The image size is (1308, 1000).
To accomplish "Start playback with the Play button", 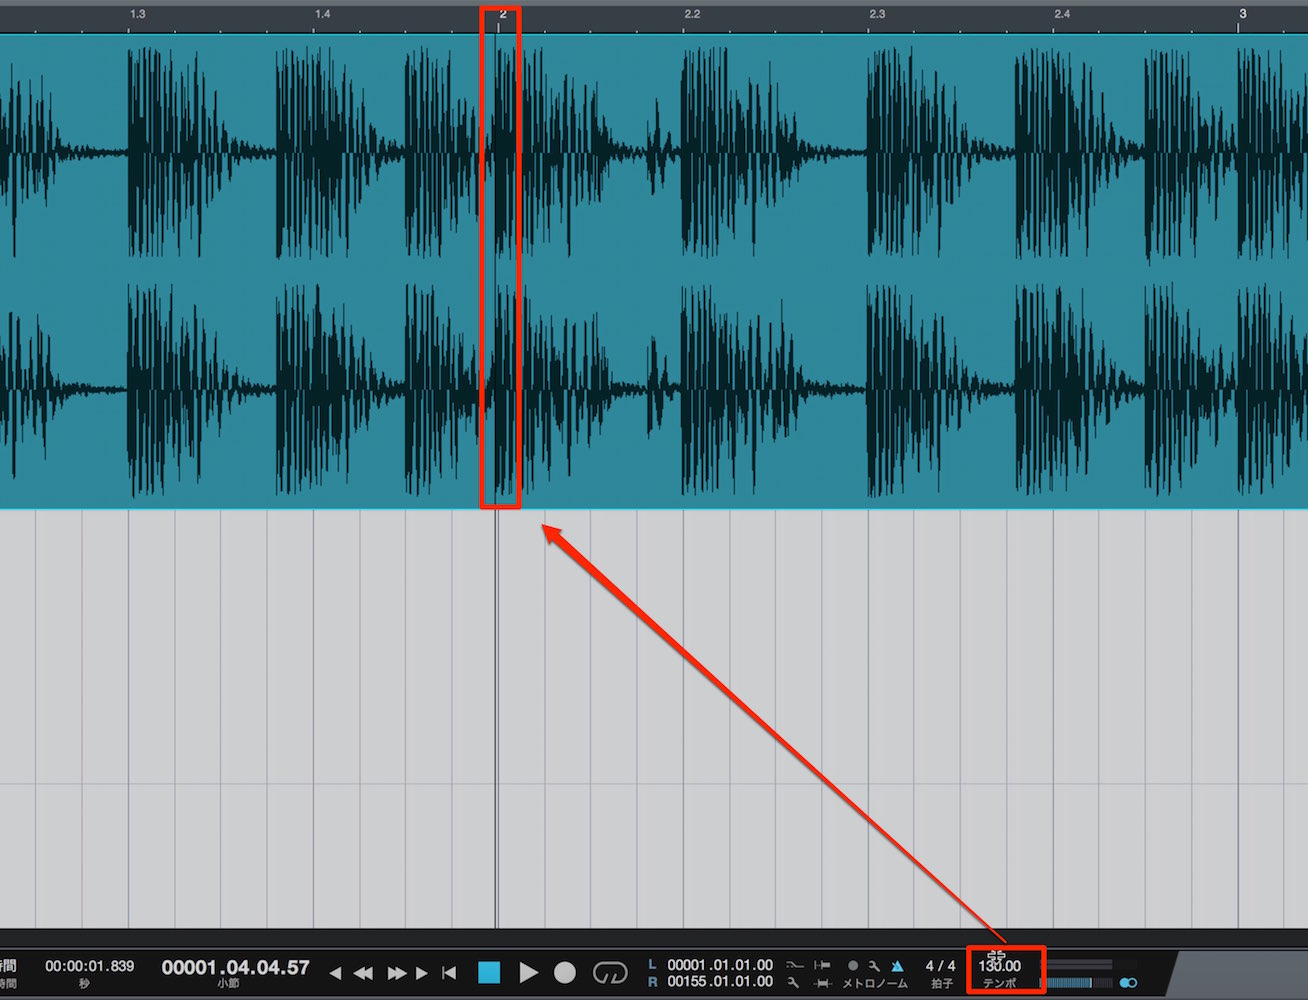I will pyautogui.click(x=528, y=972).
